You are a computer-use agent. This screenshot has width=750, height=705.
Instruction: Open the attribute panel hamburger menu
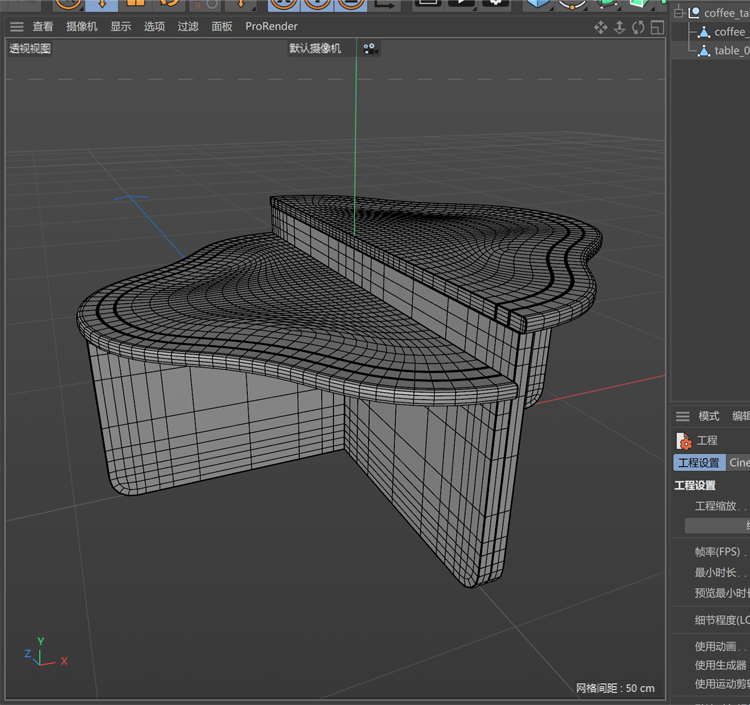[682, 416]
